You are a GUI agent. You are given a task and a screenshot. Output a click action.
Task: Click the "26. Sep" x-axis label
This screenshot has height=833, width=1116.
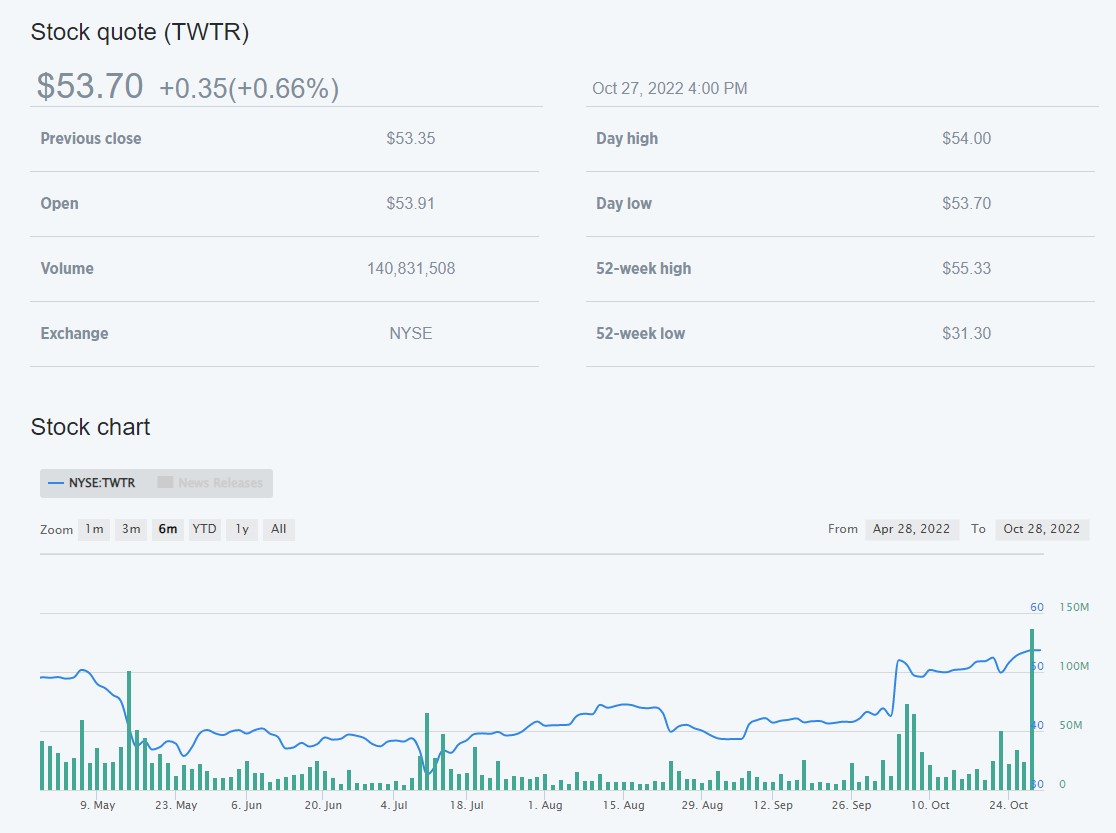pos(851,805)
